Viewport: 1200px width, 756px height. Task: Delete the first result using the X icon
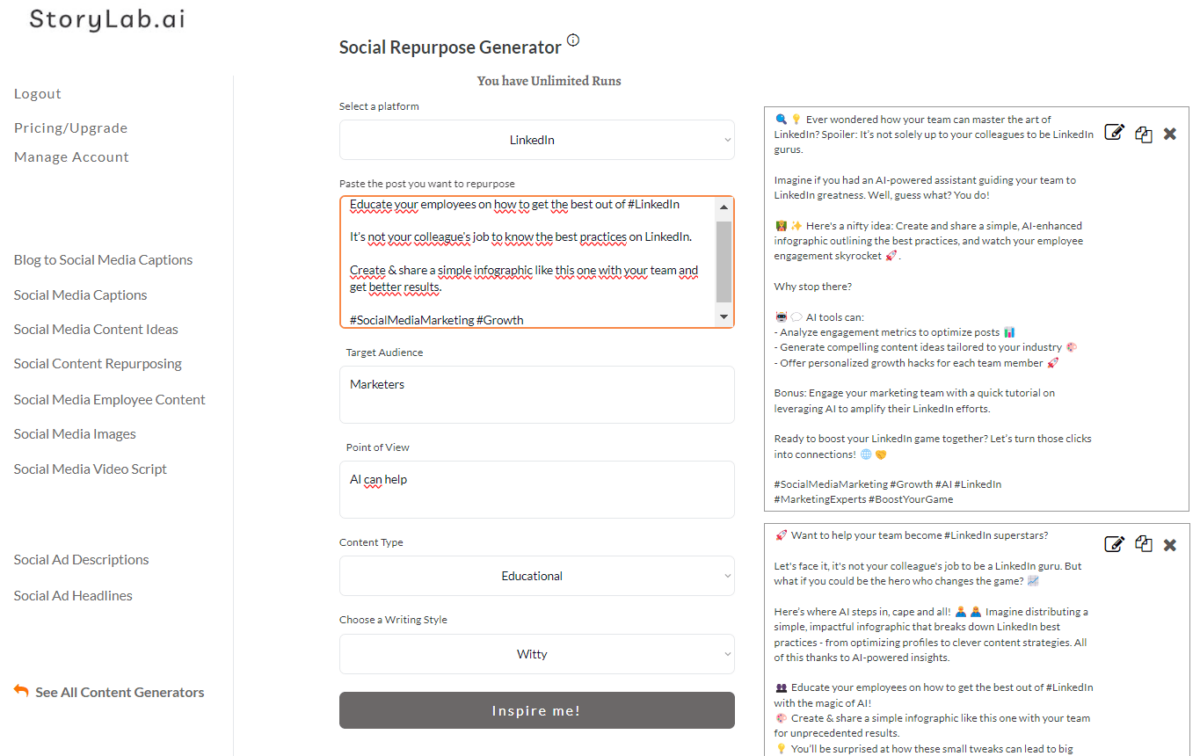tap(1170, 132)
